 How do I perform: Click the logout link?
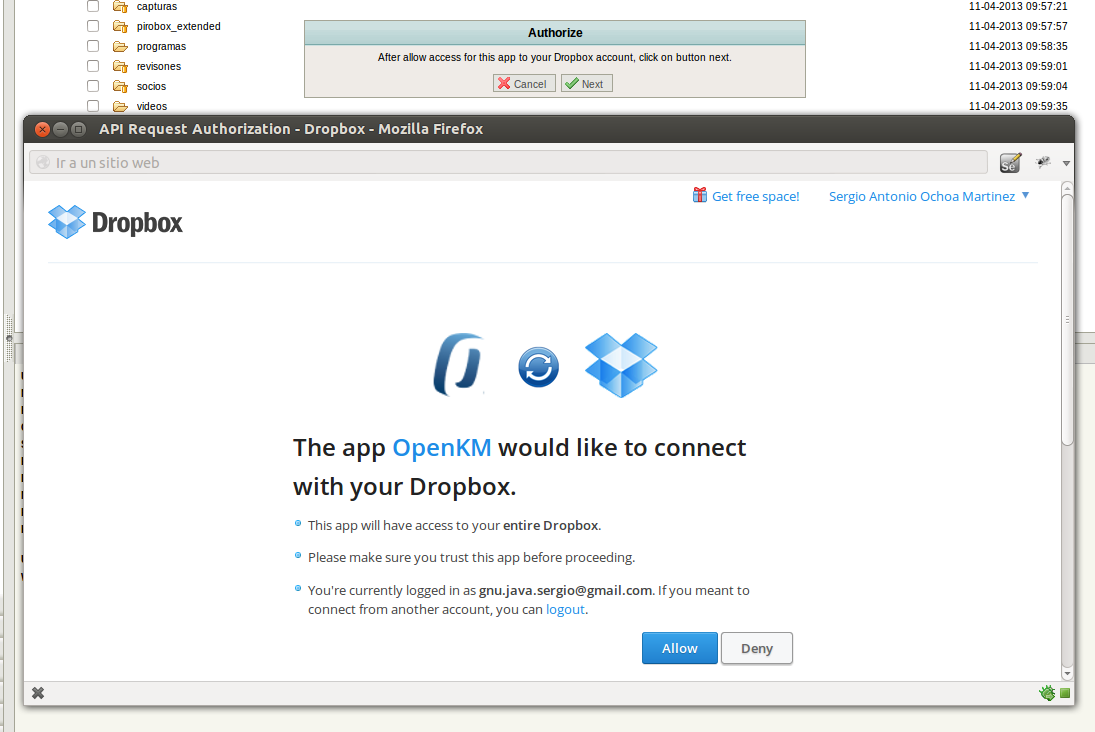pos(565,610)
